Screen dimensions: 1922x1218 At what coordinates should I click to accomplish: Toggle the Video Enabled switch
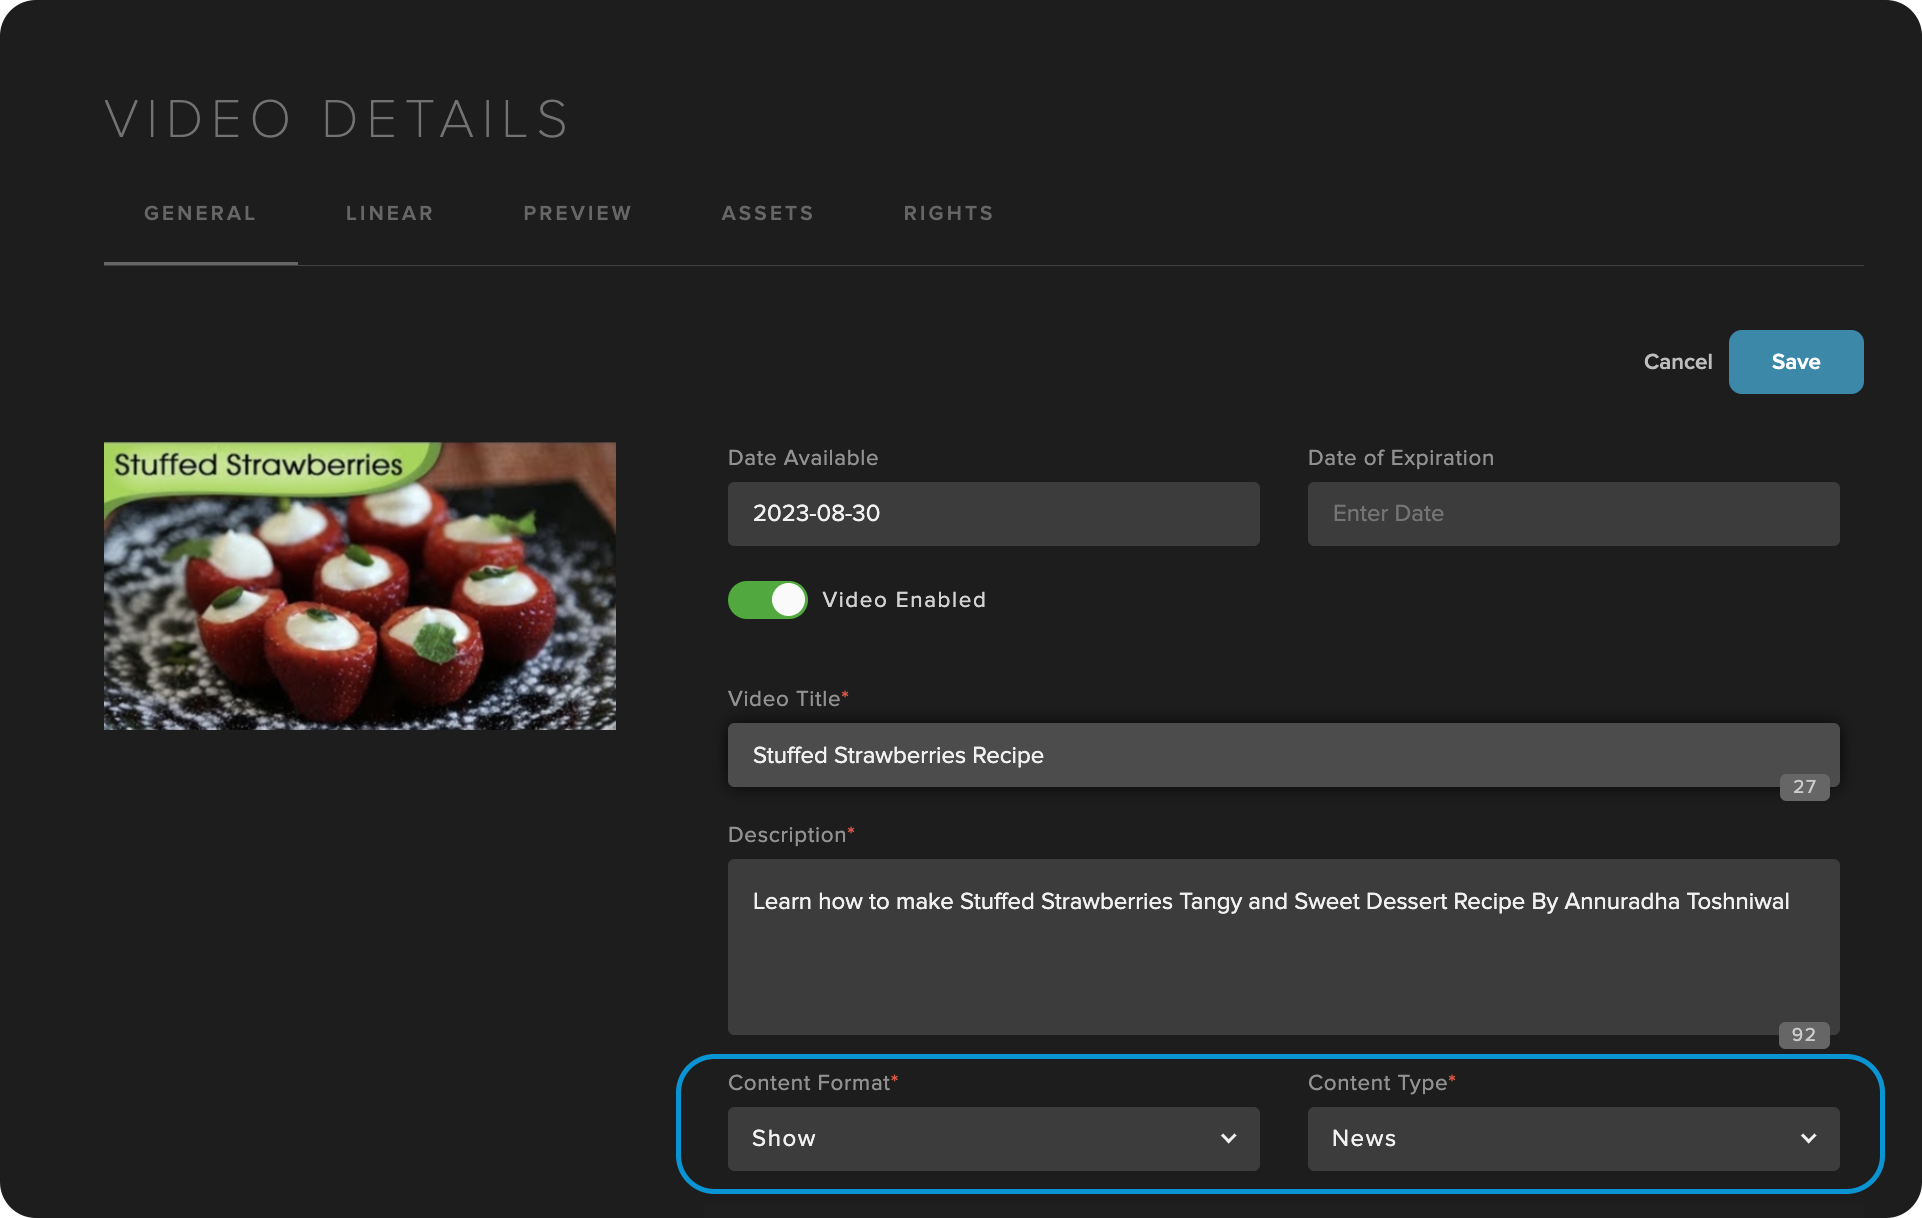pyautogui.click(x=767, y=600)
